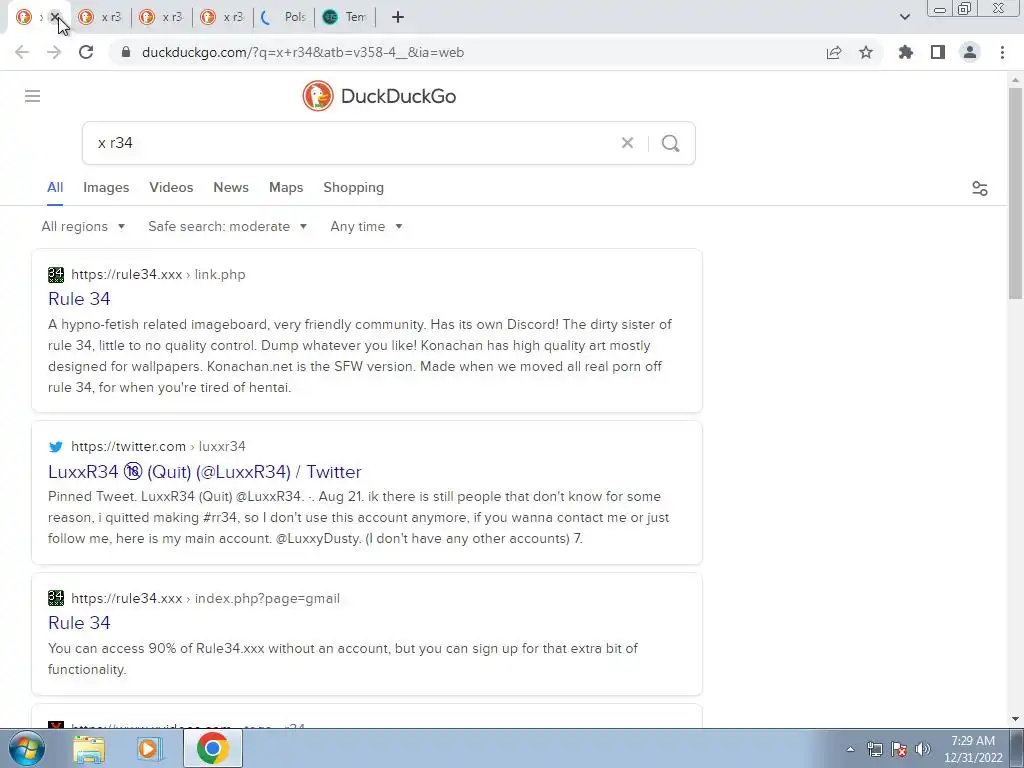This screenshot has height=768, width=1024.
Task: Click the https://twitter.com › luxxr34 URL
Action: coord(158,447)
